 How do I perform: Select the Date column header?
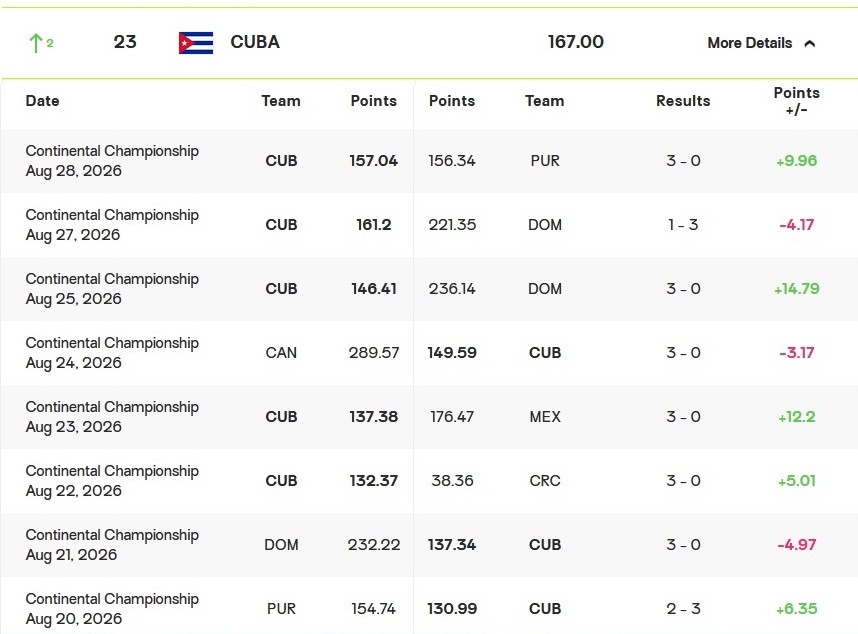point(43,101)
